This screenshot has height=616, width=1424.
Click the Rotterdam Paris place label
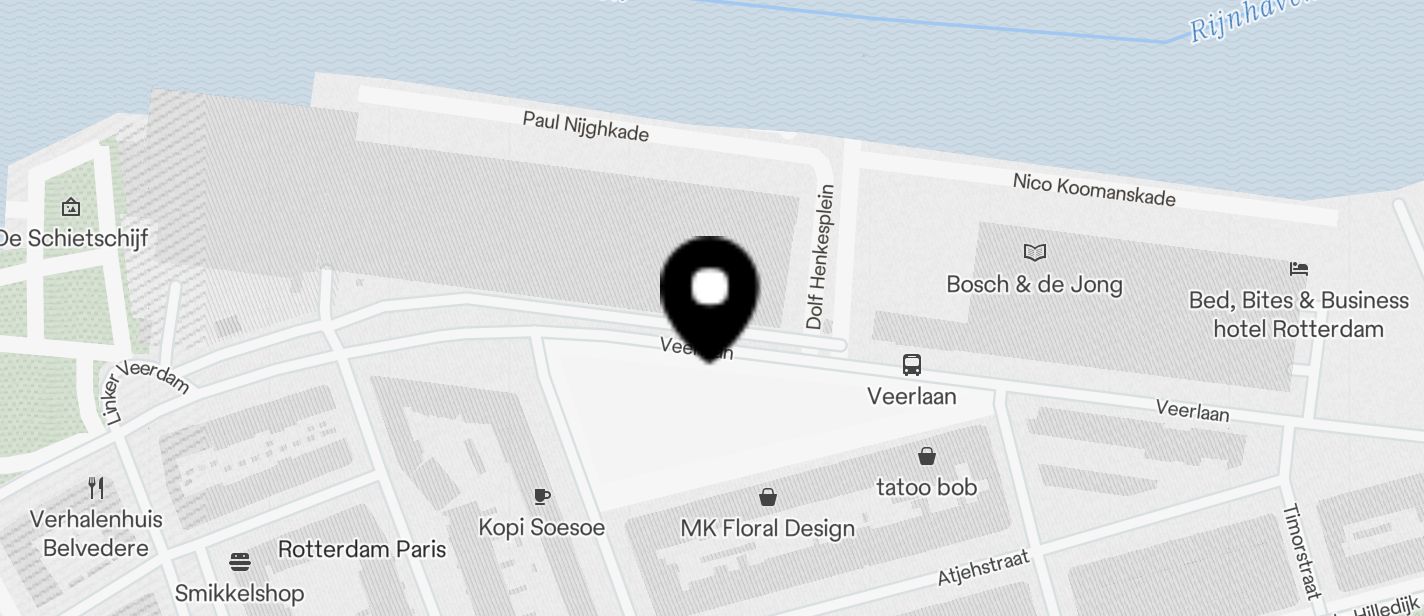(362, 549)
